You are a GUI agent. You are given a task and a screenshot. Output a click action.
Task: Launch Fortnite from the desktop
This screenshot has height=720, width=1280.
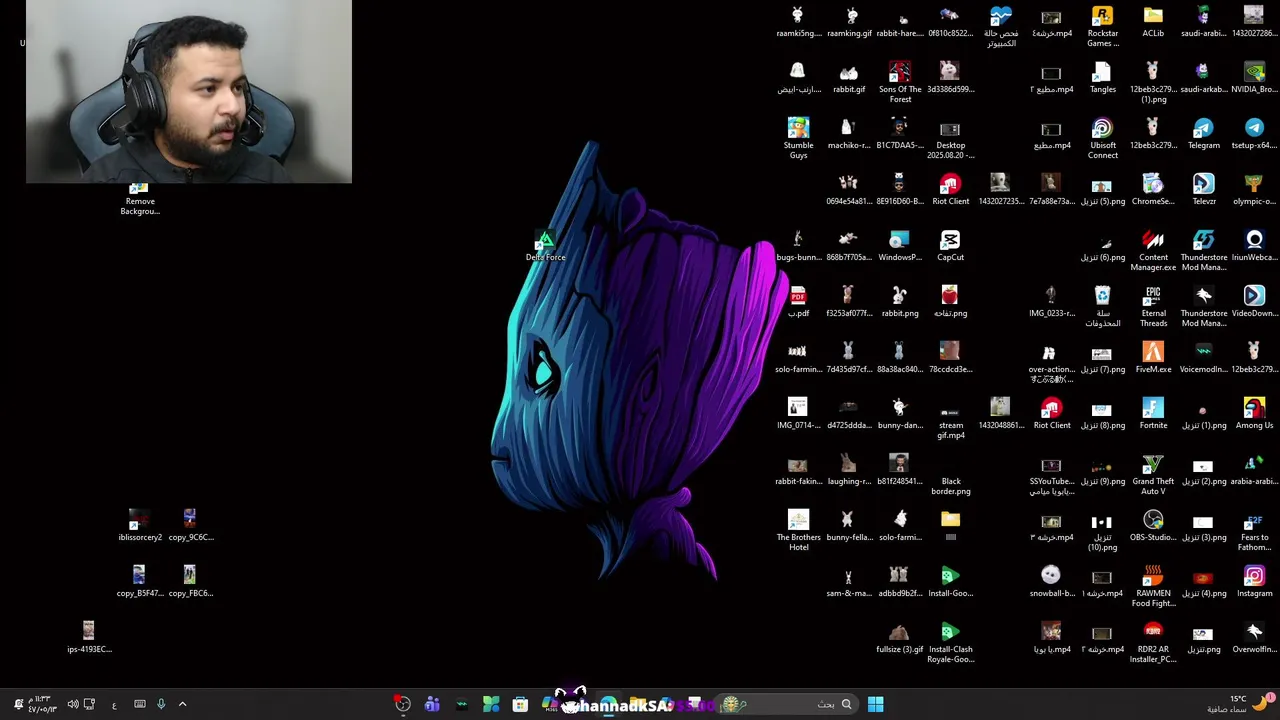click(x=1153, y=413)
